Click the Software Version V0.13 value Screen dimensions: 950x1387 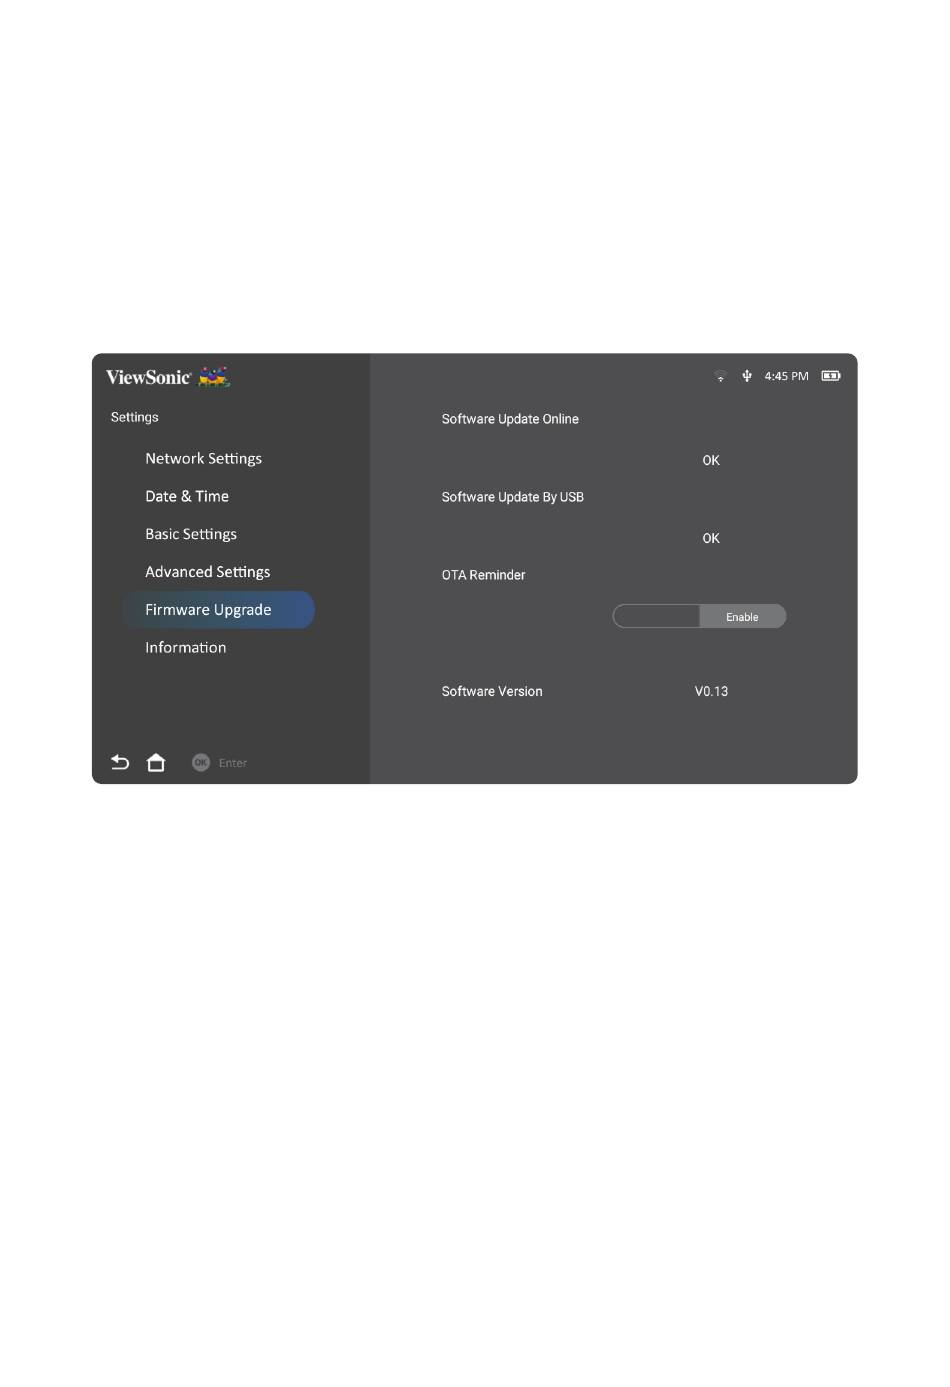[711, 691]
